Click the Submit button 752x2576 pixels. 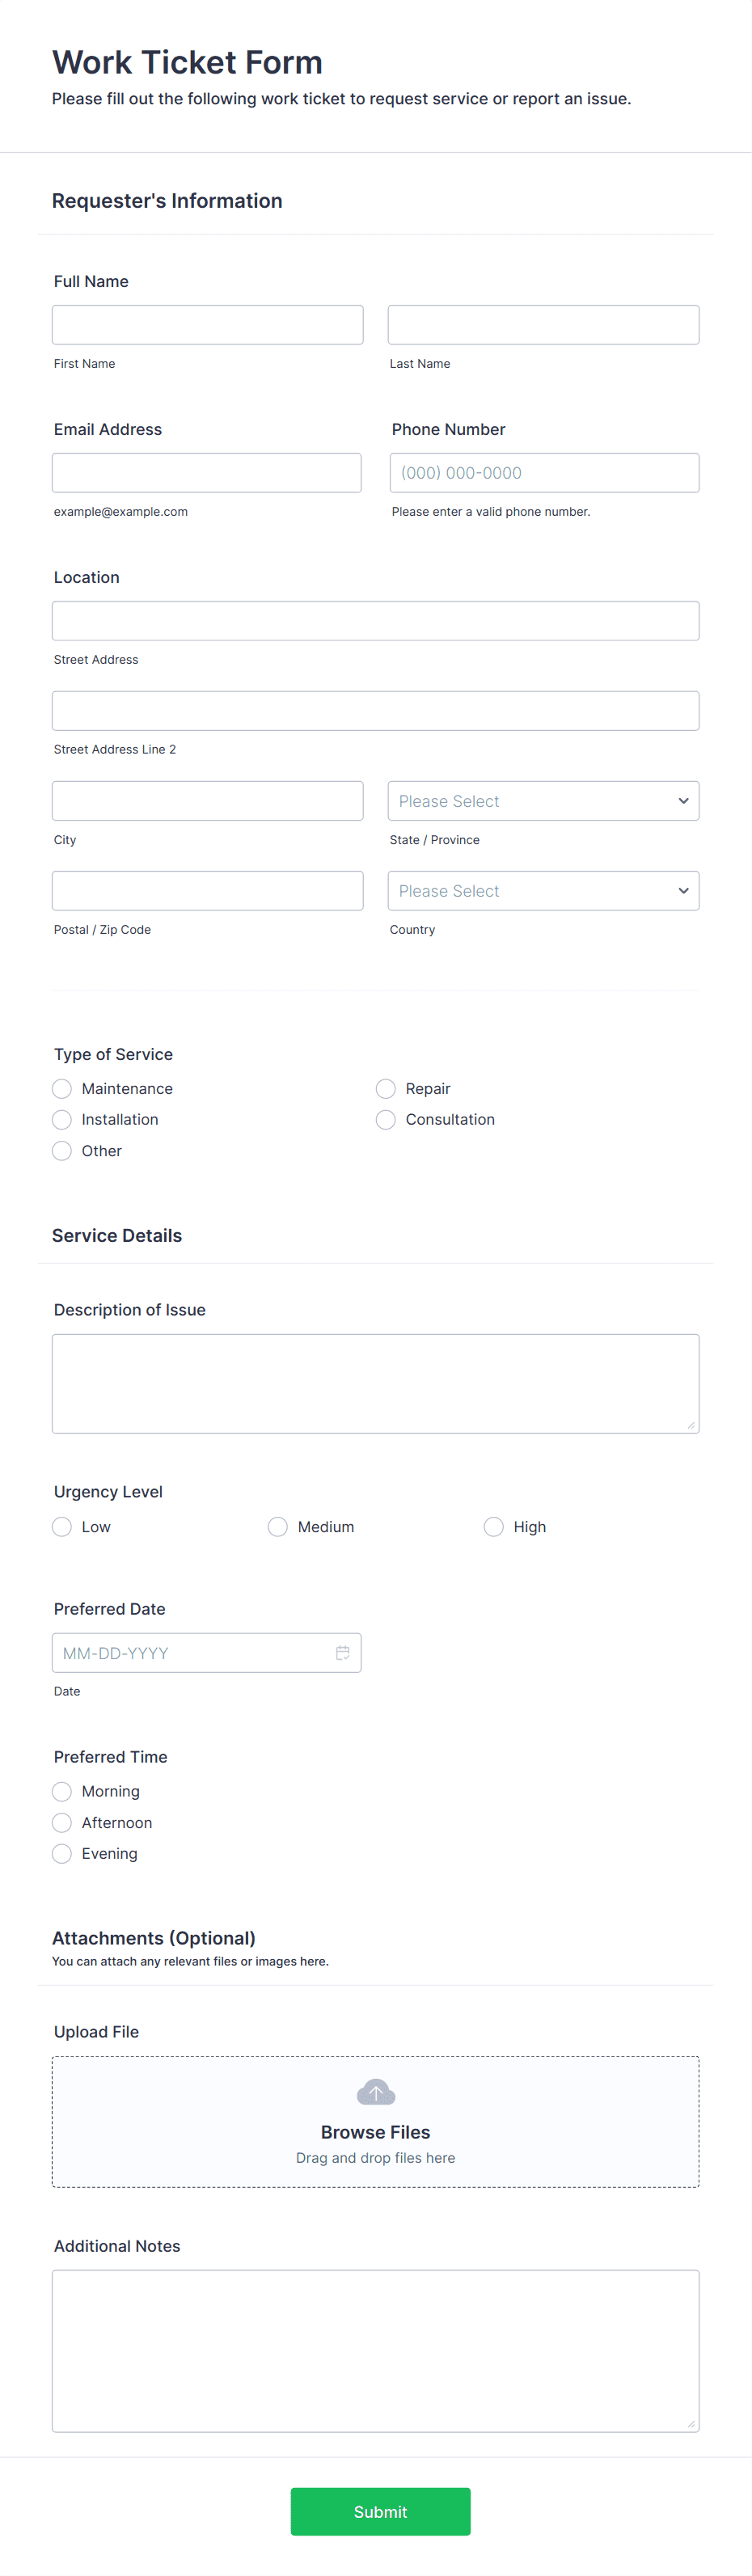point(380,2511)
